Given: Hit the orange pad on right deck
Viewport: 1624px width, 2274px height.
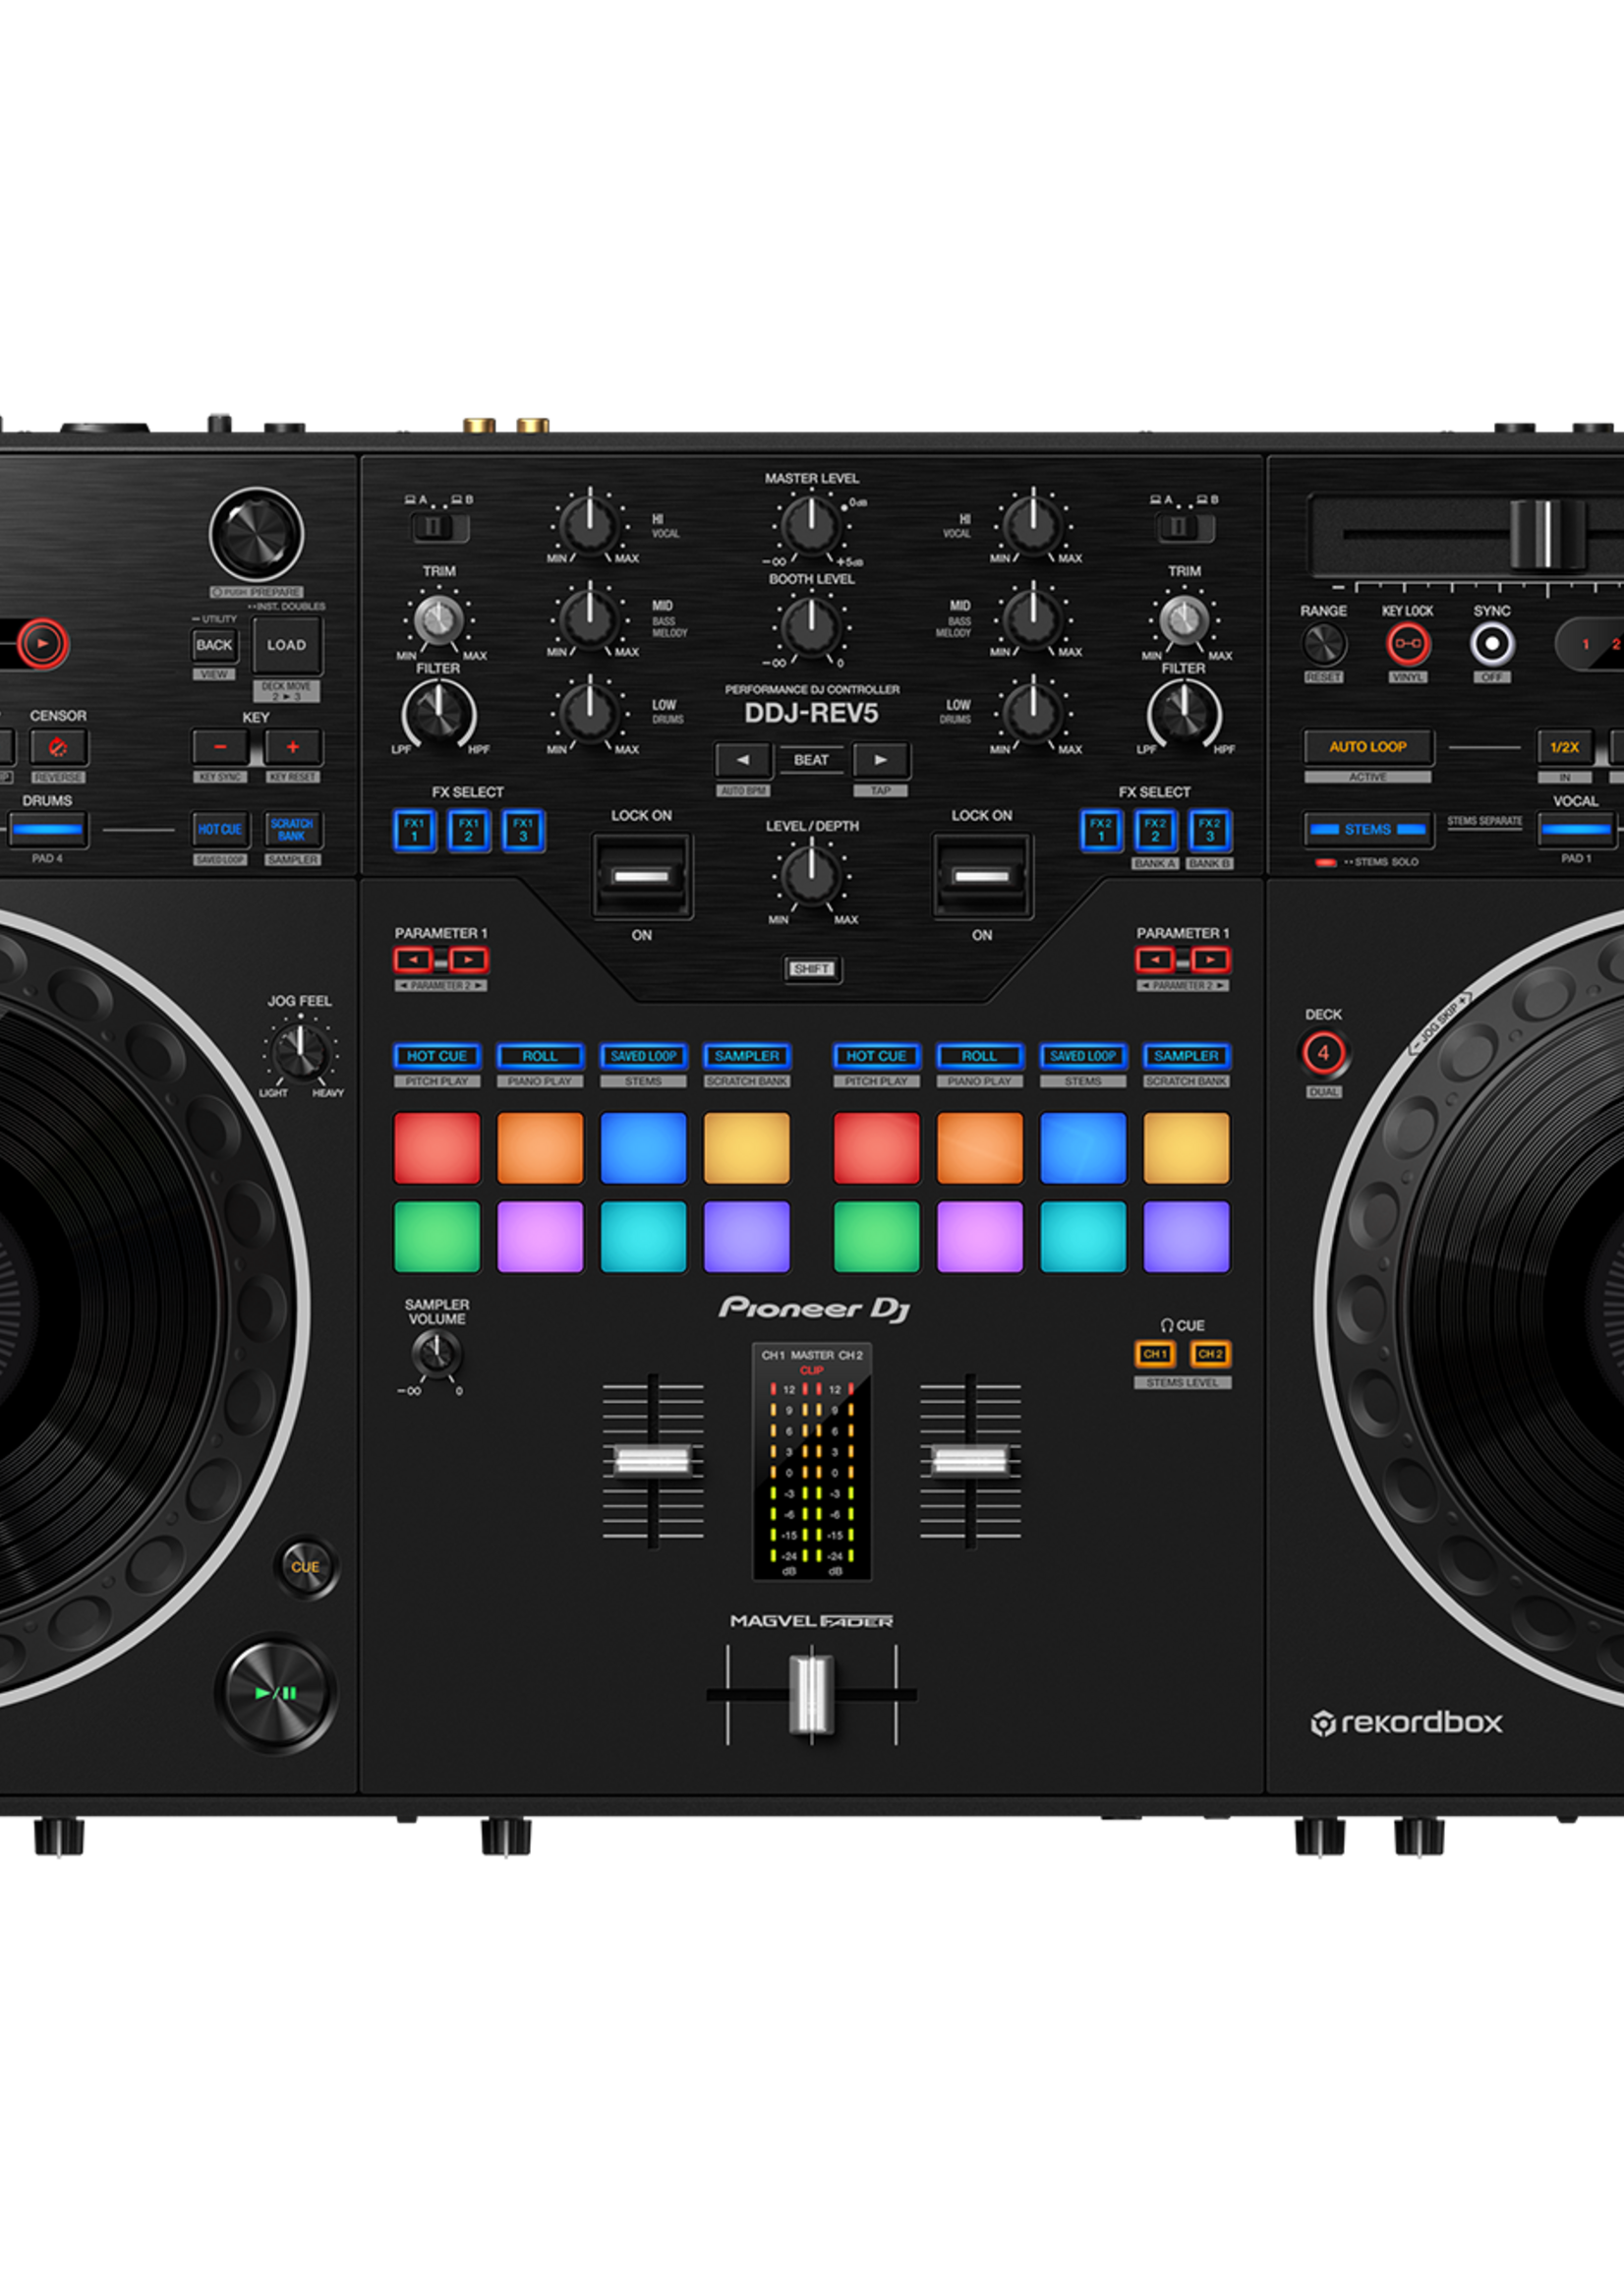Looking at the screenshot, I should [979, 1148].
